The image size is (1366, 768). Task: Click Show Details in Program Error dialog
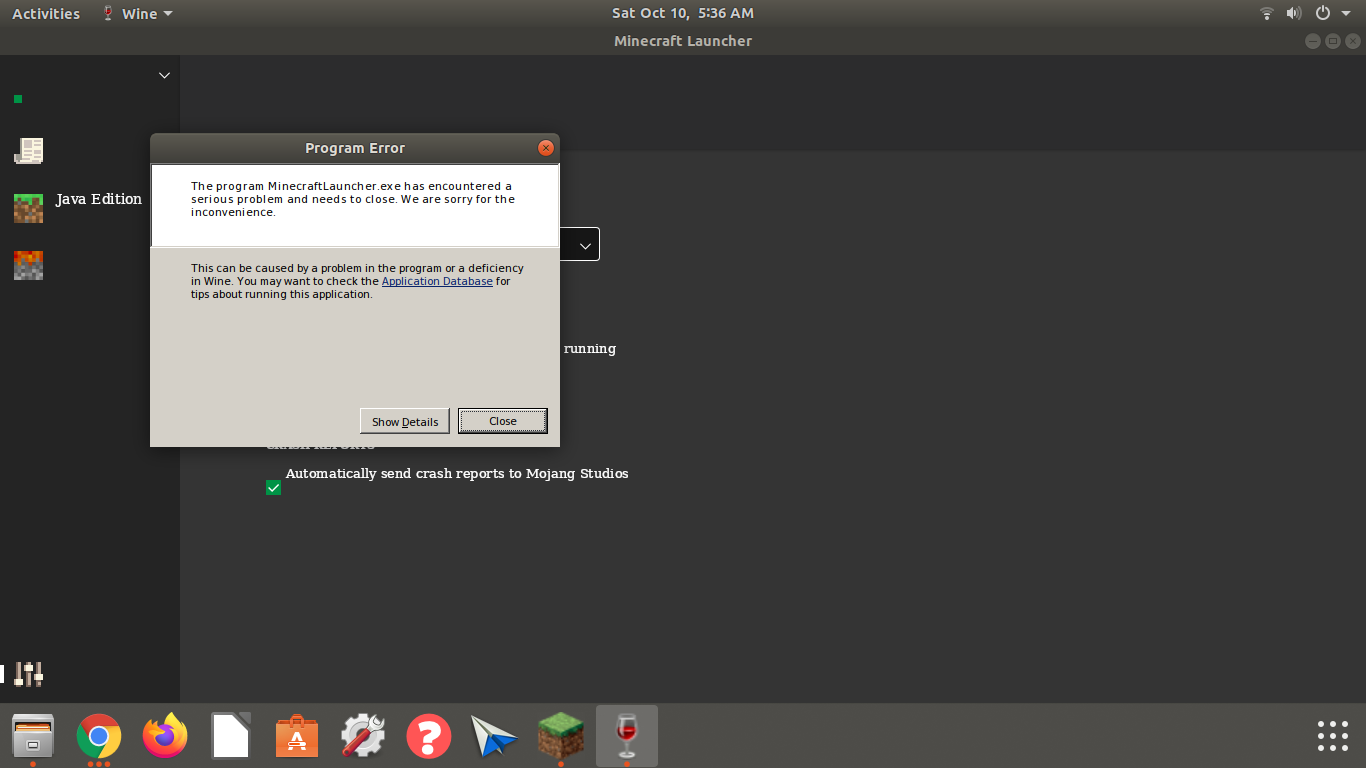pos(405,421)
